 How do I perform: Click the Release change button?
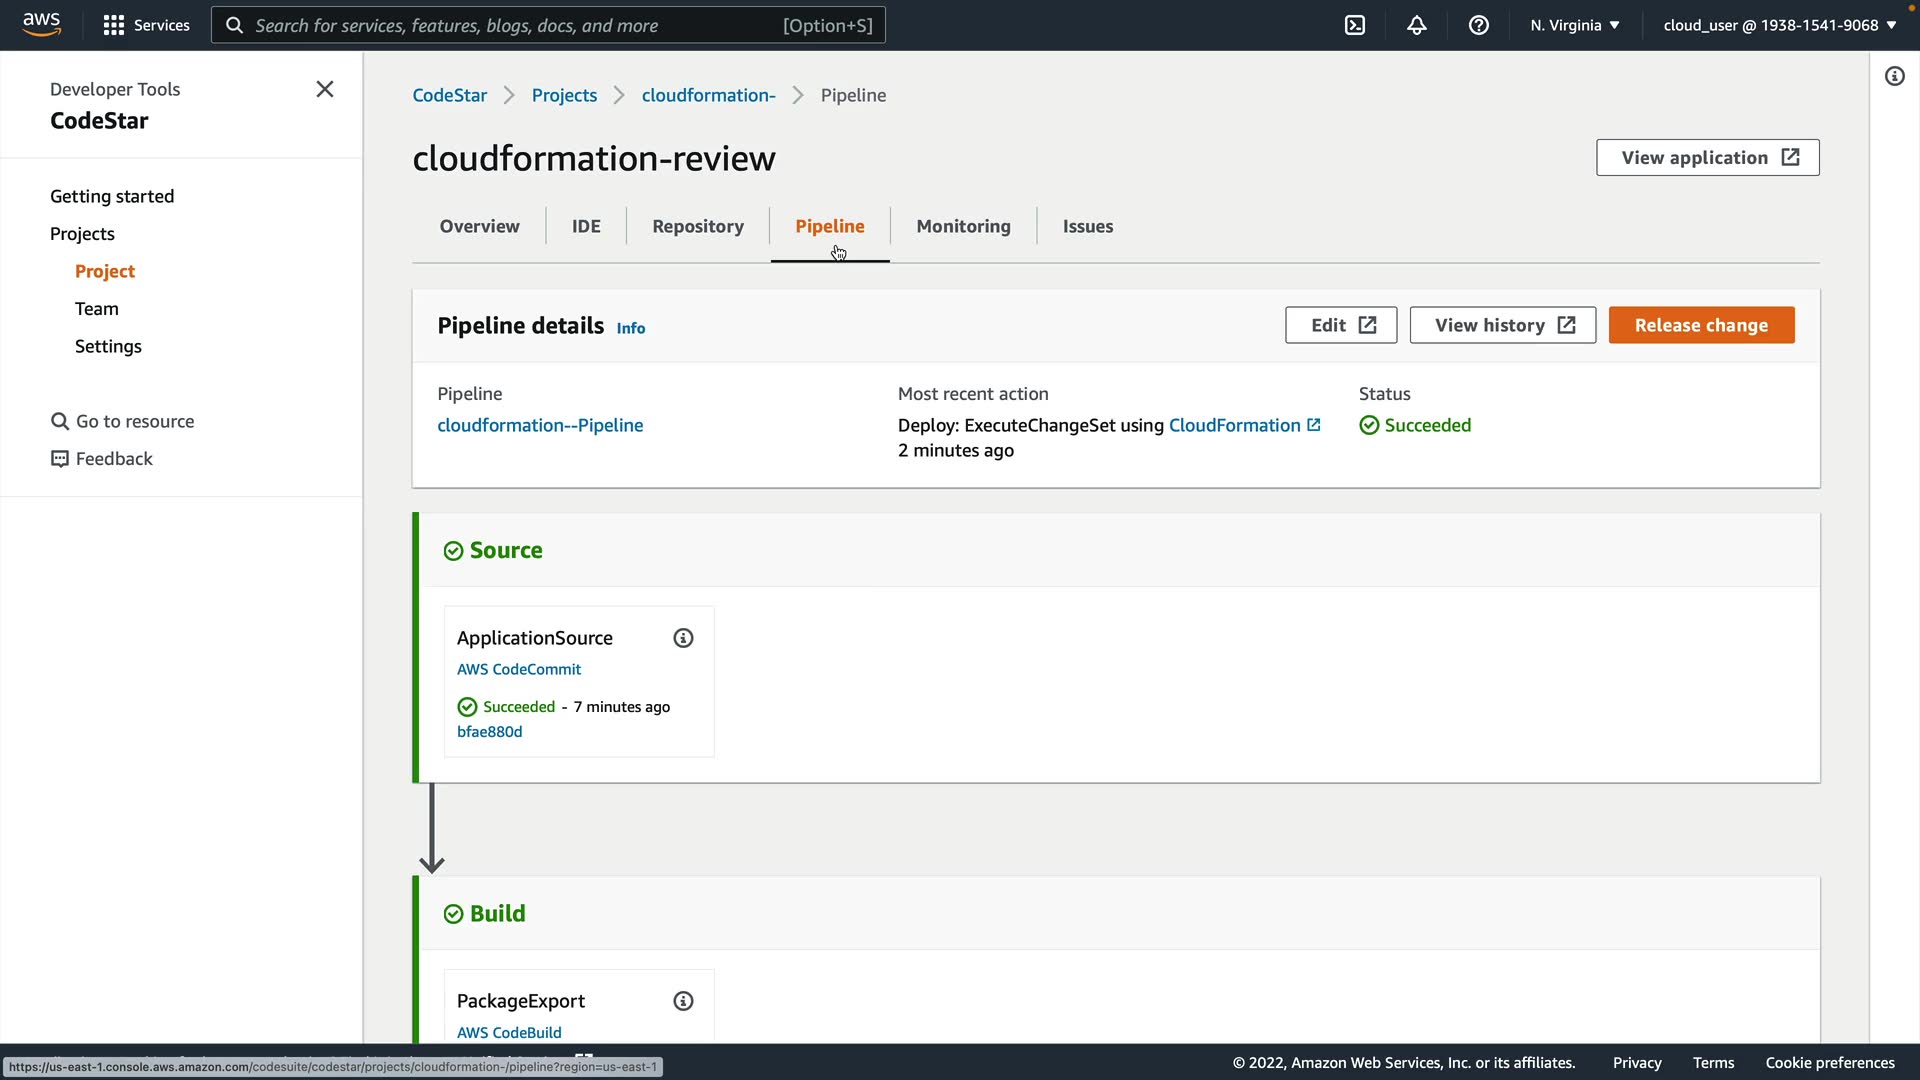point(1700,325)
